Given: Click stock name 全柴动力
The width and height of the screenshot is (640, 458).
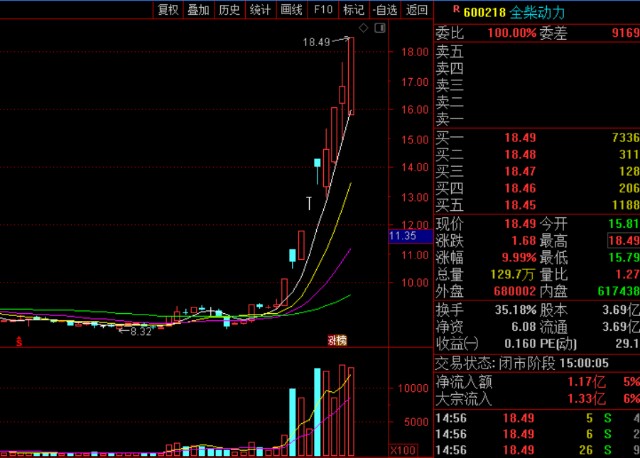Looking at the screenshot, I should point(537,13).
